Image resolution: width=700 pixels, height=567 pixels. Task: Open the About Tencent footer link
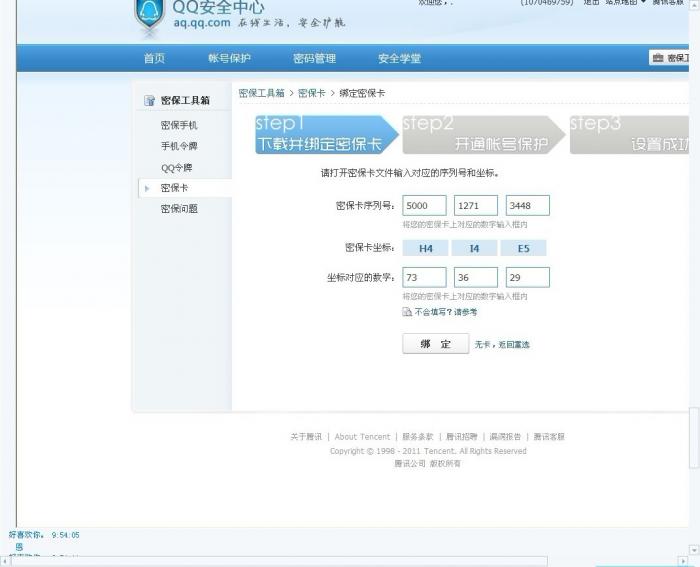pos(362,437)
